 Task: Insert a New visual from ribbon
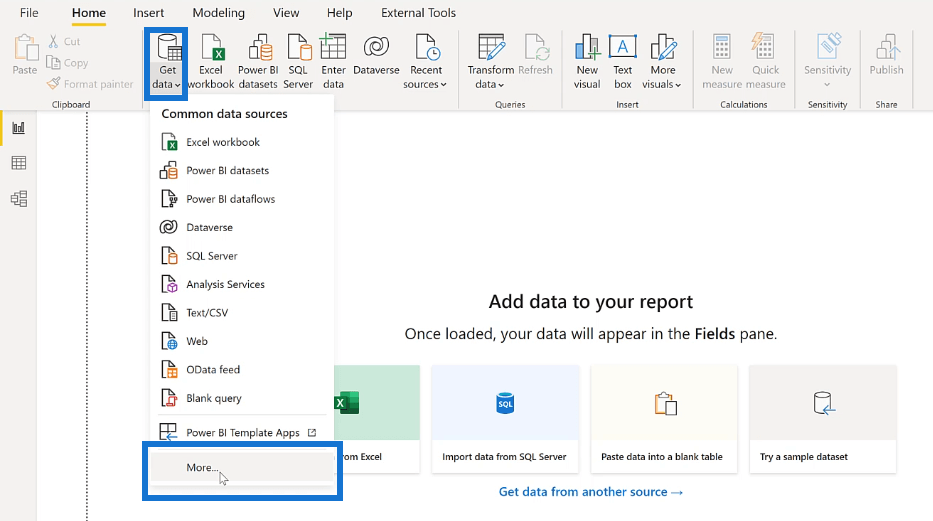pos(587,61)
